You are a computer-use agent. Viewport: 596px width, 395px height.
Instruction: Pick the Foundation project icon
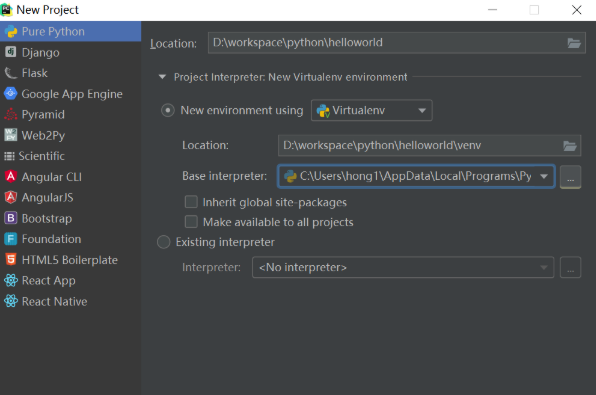click(11, 239)
